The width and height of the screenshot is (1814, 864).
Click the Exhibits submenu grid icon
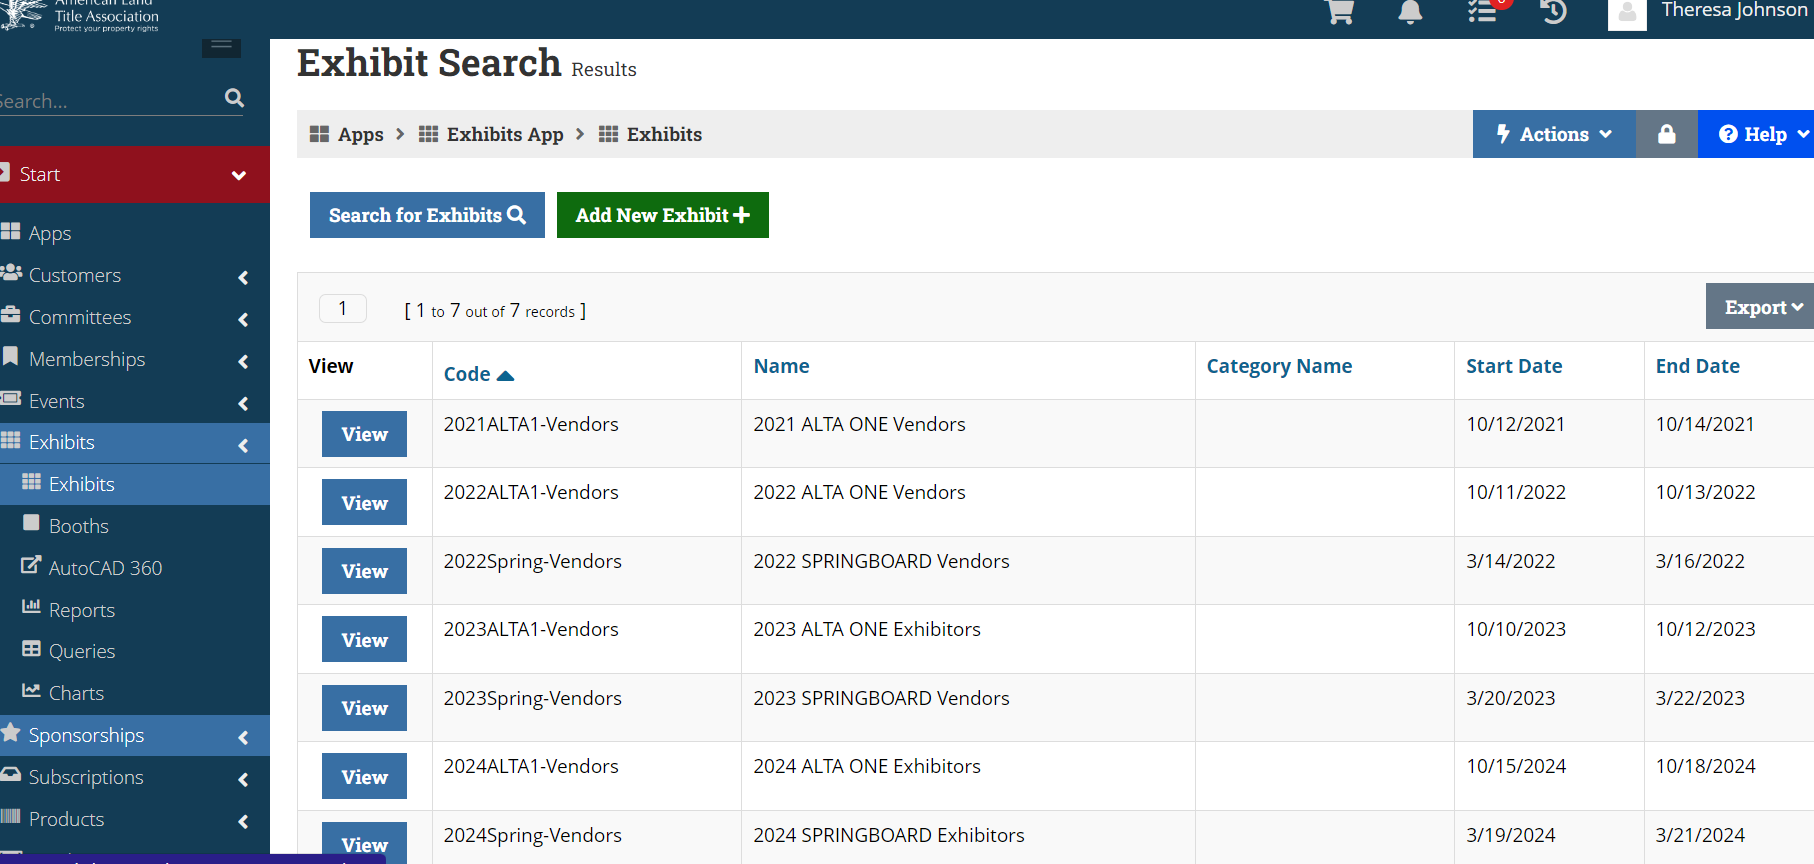coord(31,482)
